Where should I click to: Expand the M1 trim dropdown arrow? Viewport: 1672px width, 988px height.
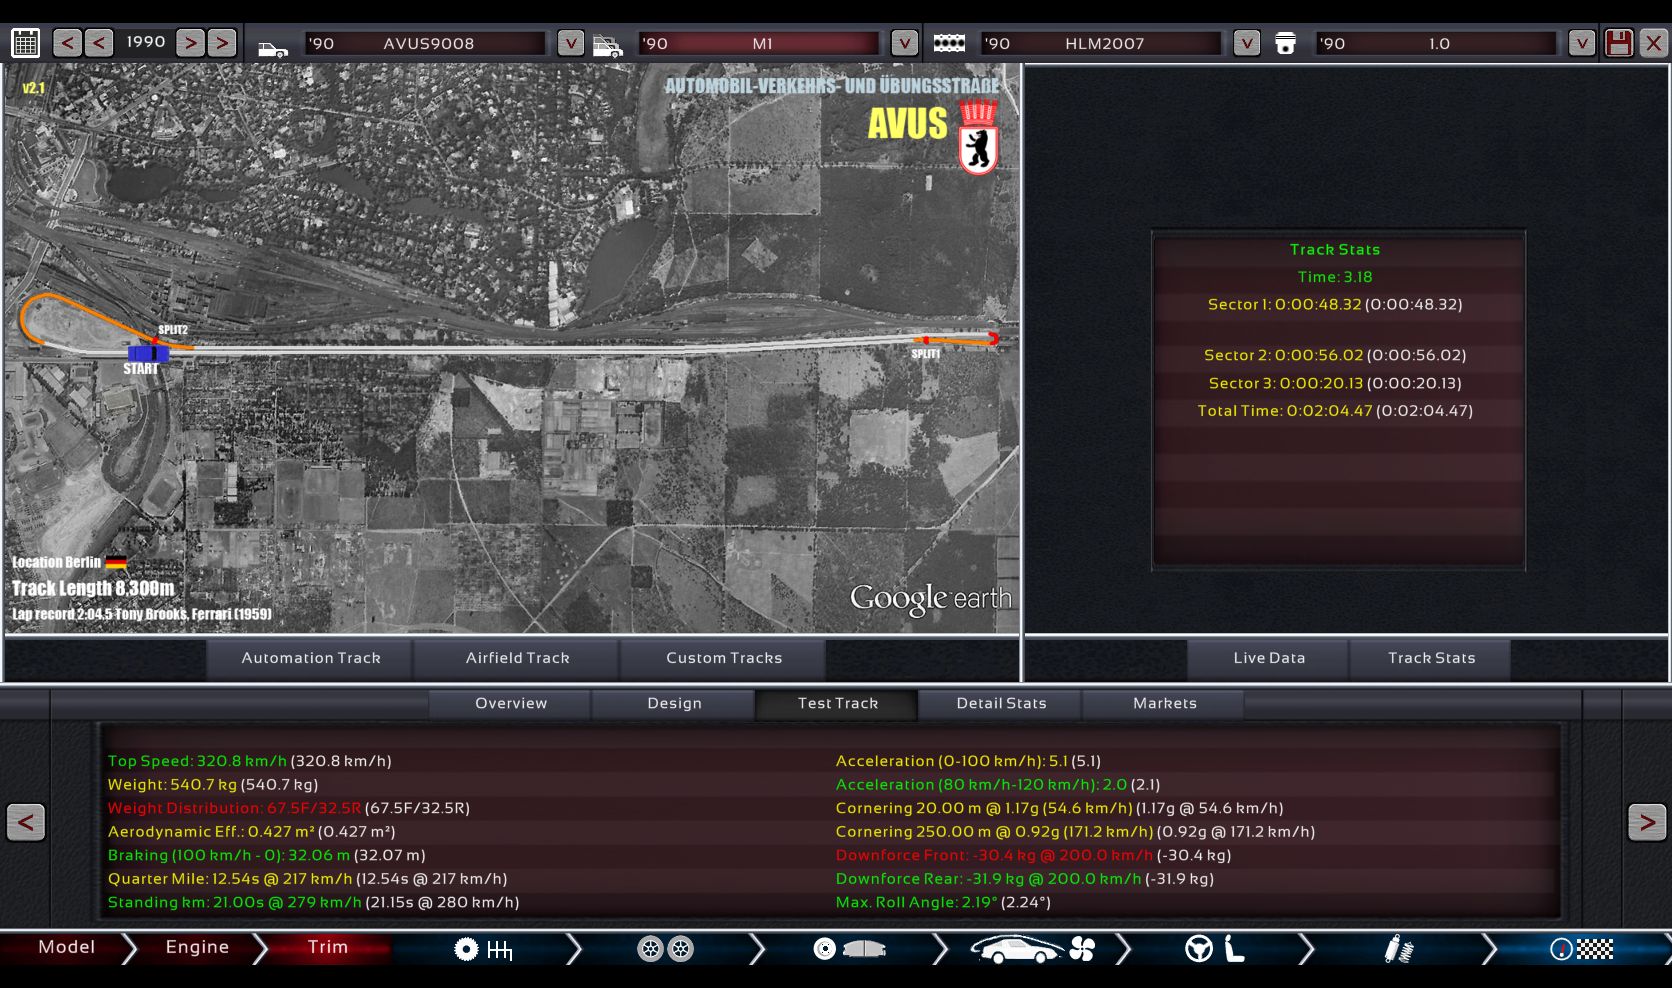(904, 43)
